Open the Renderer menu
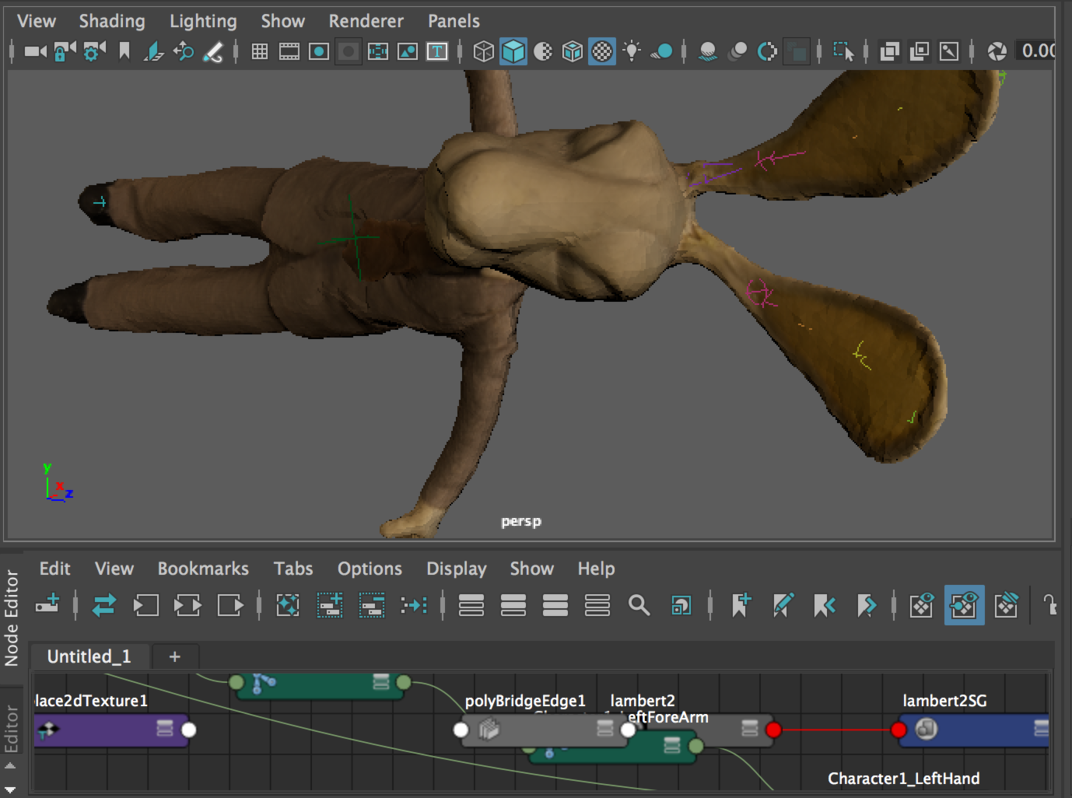1072x798 pixels. (x=365, y=21)
